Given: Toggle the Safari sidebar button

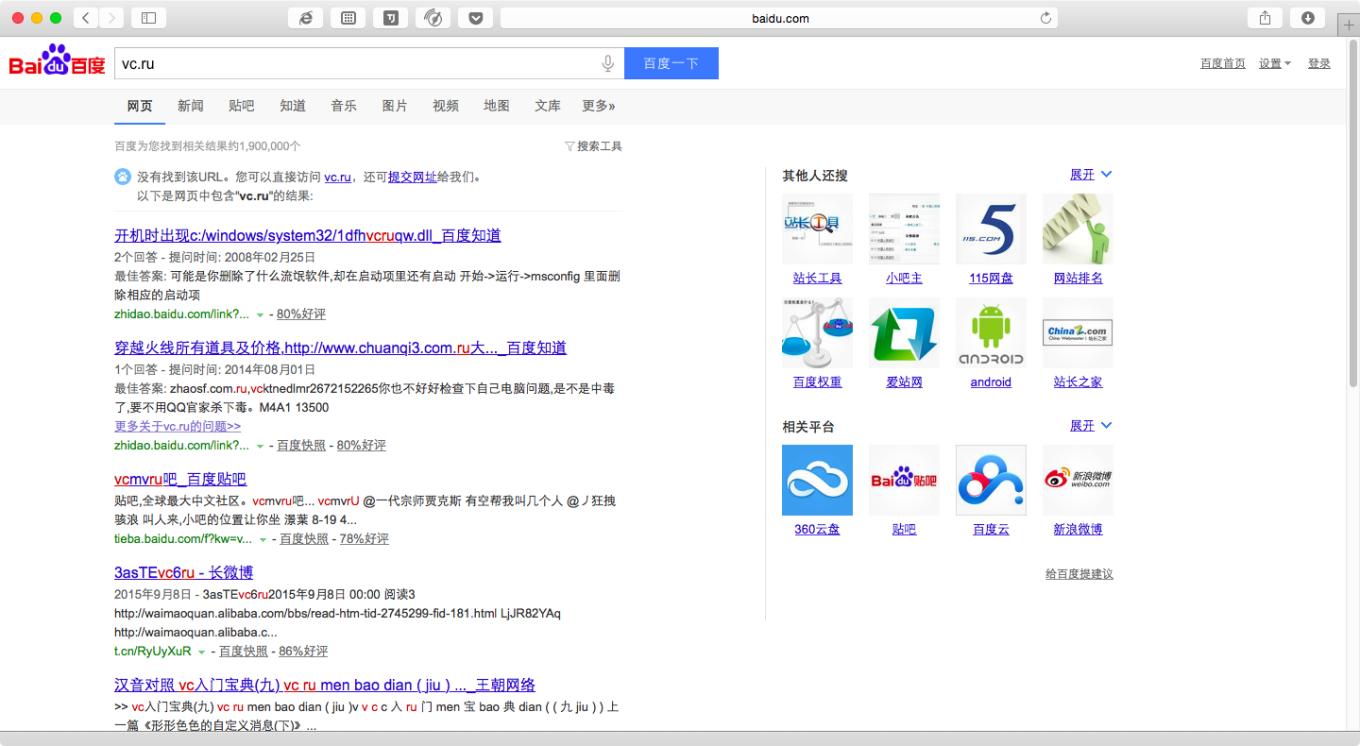Looking at the screenshot, I should coord(149,18).
